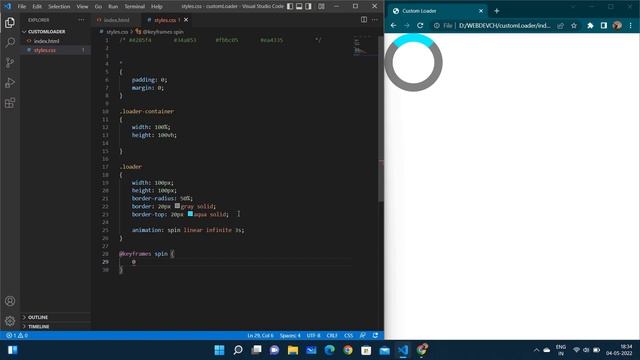Click Chrome forward arrow
The height and width of the screenshot is (360, 640).
(407, 25)
